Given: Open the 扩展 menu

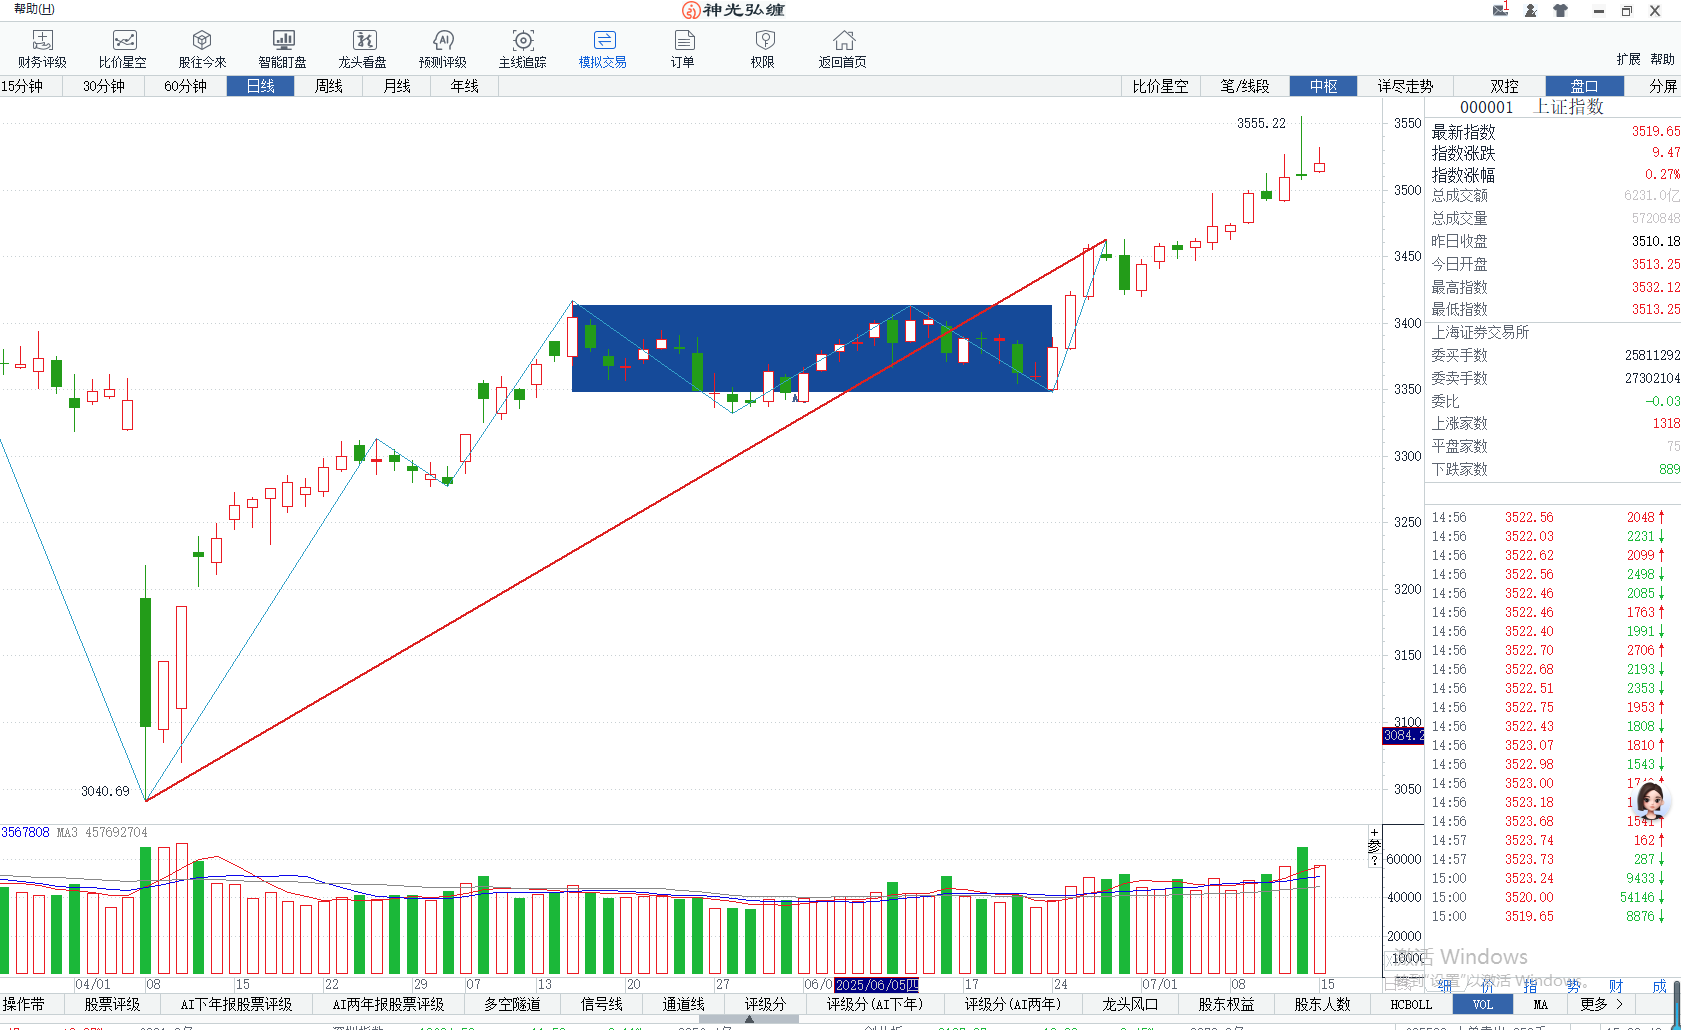Looking at the screenshot, I should (x=1628, y=59).
